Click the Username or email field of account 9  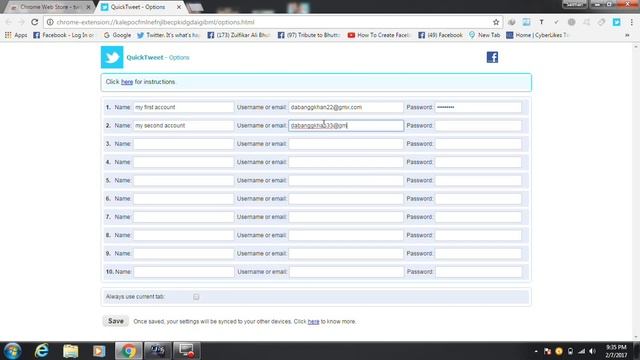(x=346, y=253)
